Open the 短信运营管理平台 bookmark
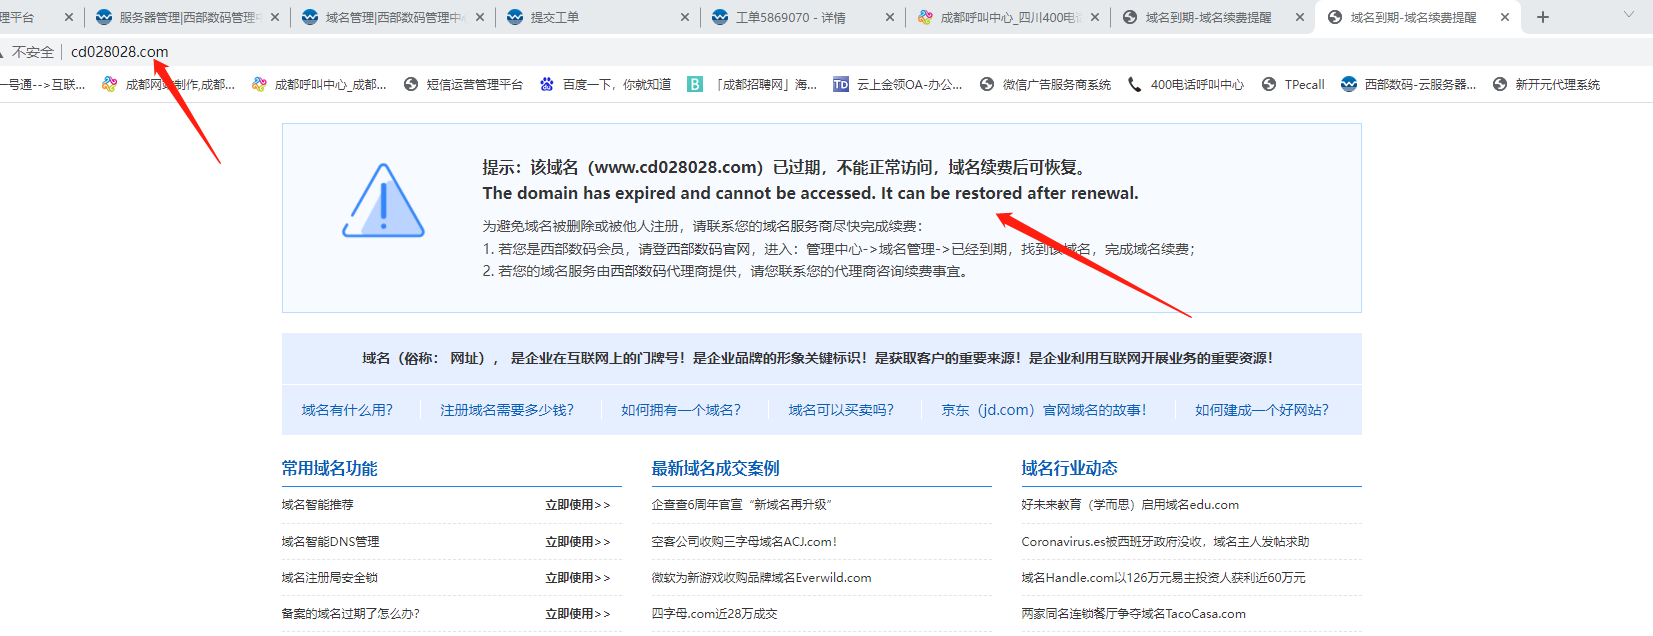Viewport: 1653px width, 636px height. tap(463, 85)
